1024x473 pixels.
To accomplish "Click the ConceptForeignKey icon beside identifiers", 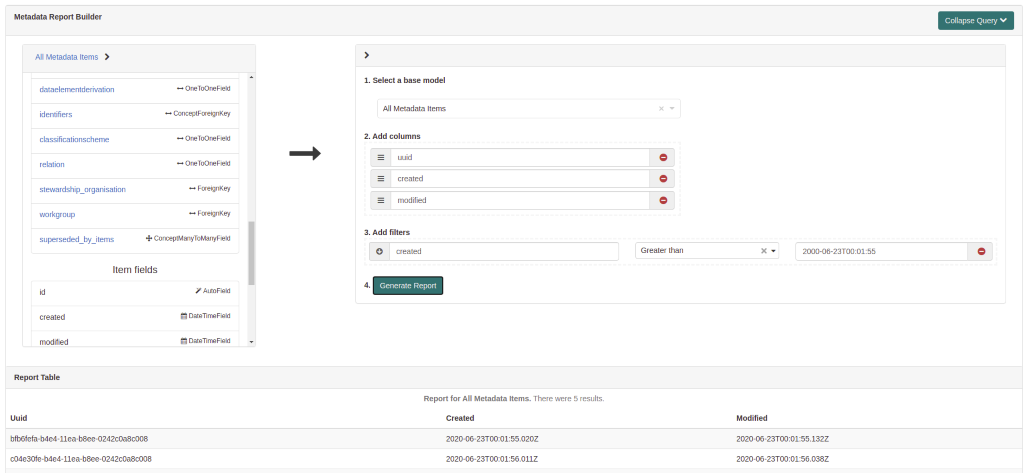I will coord(168,114).
